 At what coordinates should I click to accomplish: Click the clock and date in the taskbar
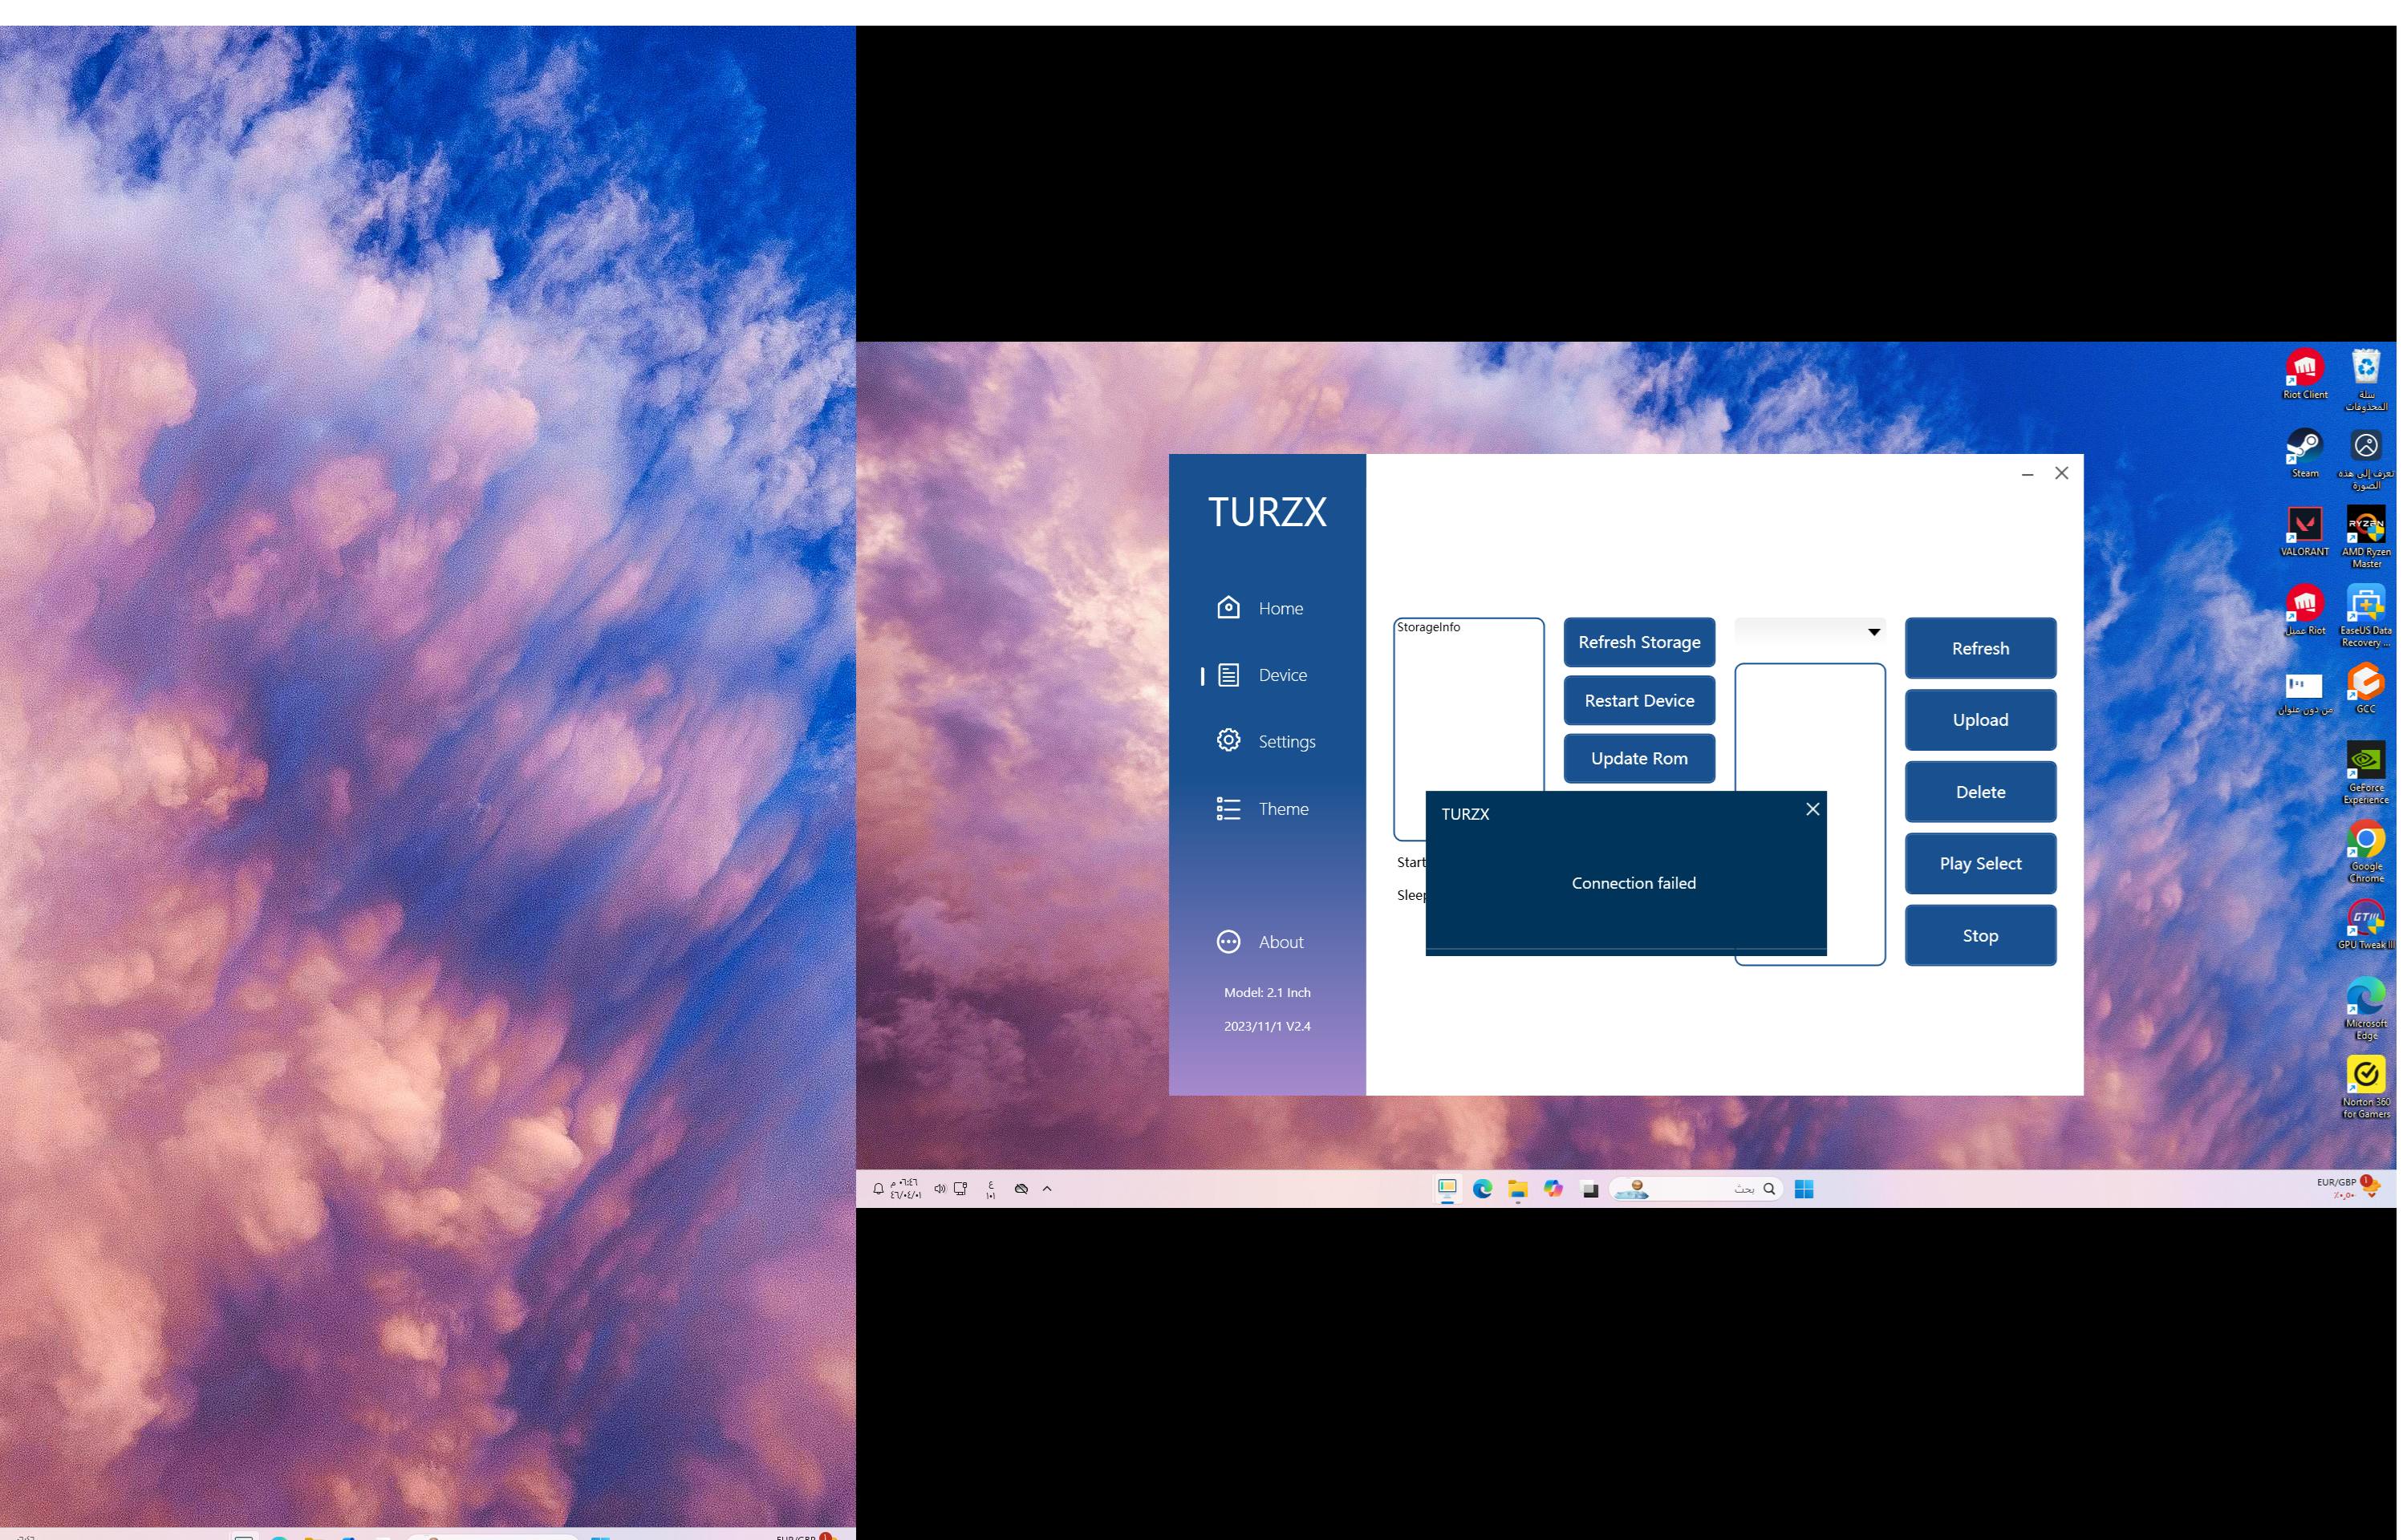click(906, 1189)
